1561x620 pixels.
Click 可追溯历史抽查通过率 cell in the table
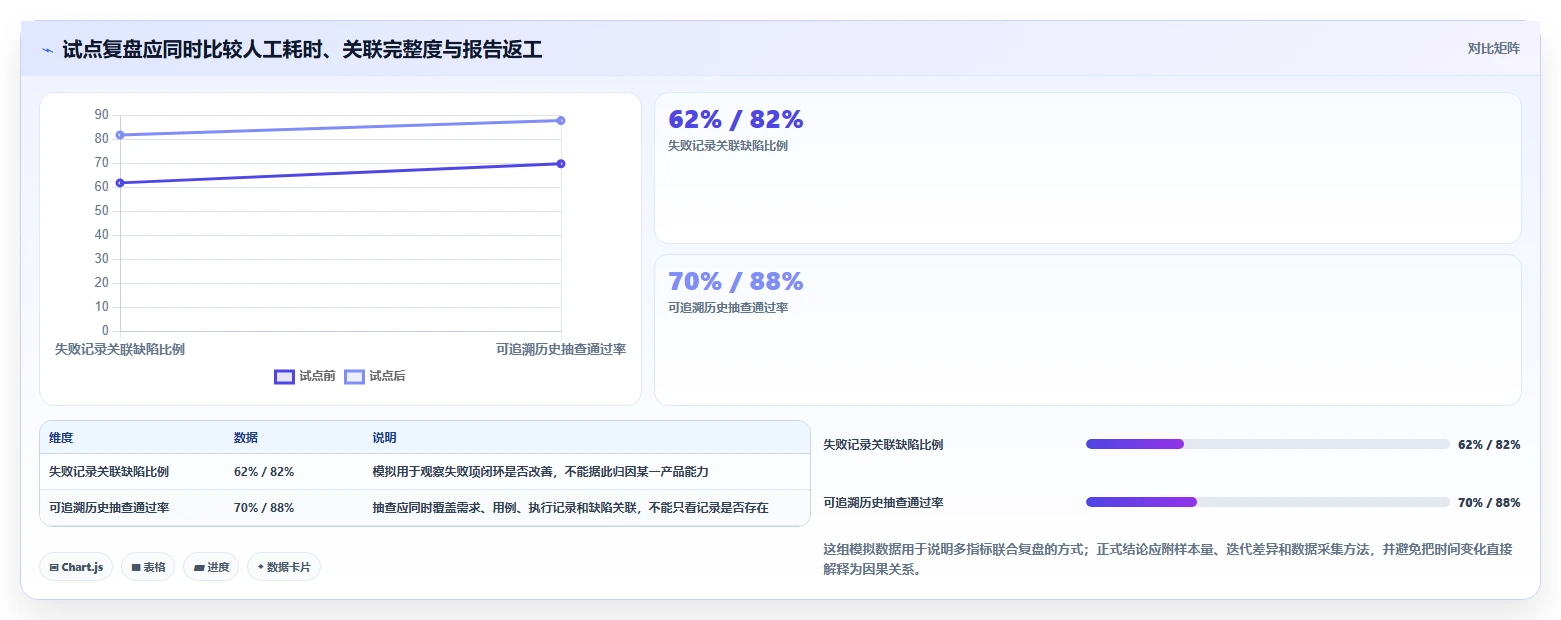[109, 508]
